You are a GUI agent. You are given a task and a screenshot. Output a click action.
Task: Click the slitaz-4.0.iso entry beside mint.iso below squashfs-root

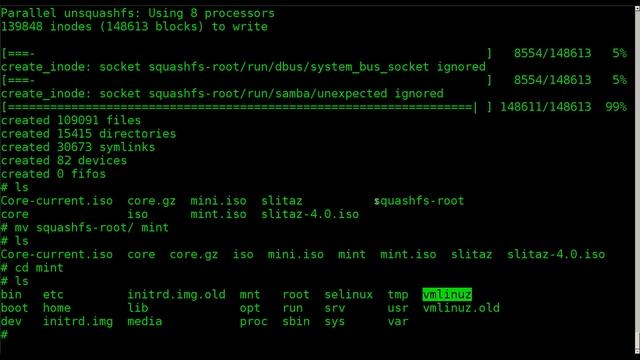pyautogui.click(x=310, y=214)
